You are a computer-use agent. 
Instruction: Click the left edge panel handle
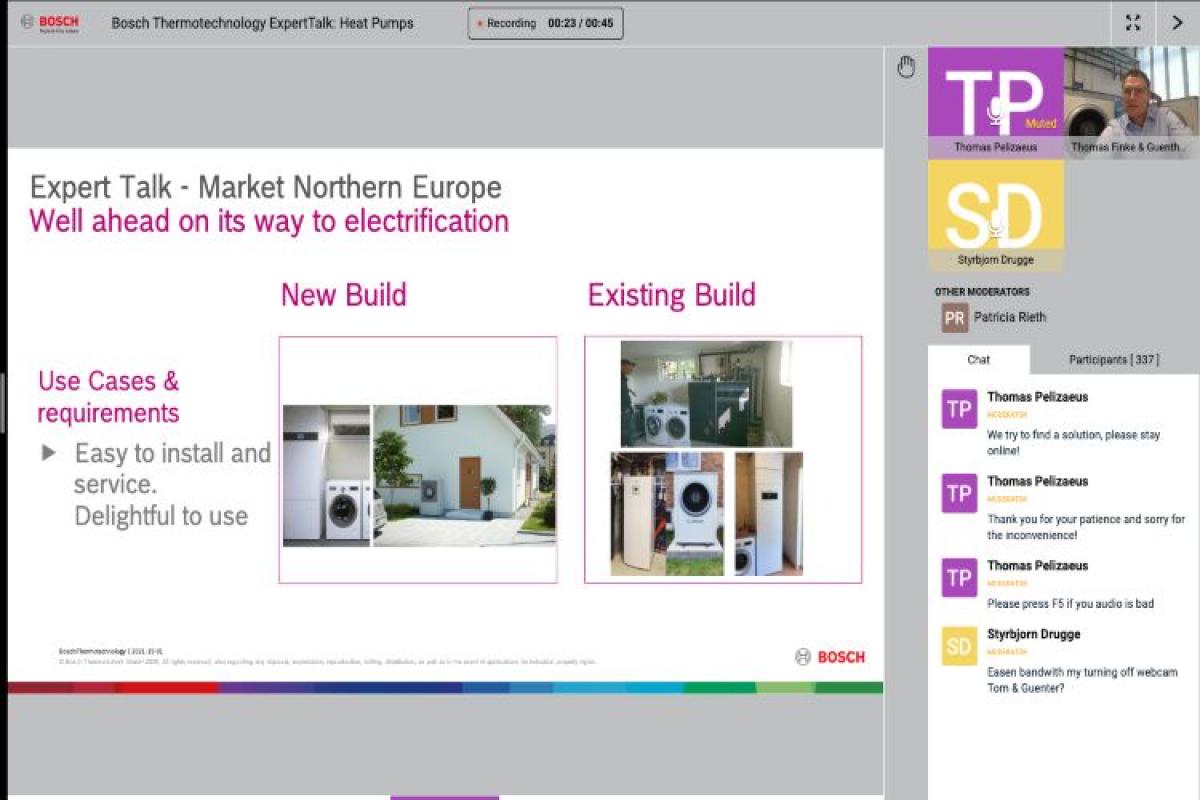[x=3, y=402]
